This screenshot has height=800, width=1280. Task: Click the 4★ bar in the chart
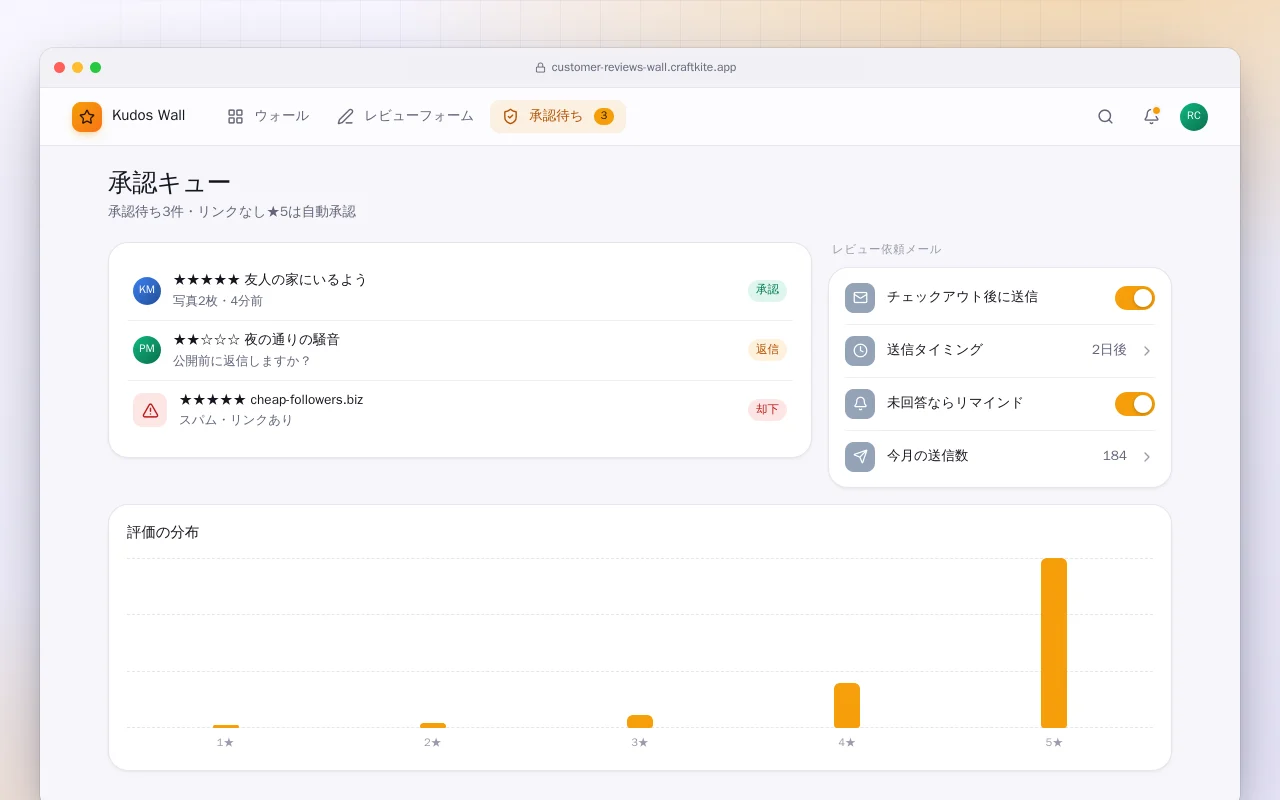click(x=847, y=706)
